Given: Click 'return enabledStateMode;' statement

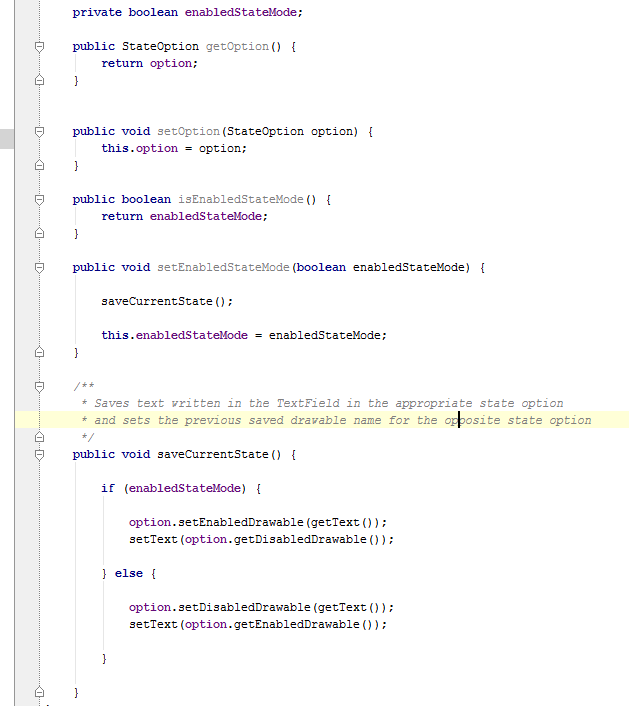Looking at the screenshot, I should [x=185, y=217].
